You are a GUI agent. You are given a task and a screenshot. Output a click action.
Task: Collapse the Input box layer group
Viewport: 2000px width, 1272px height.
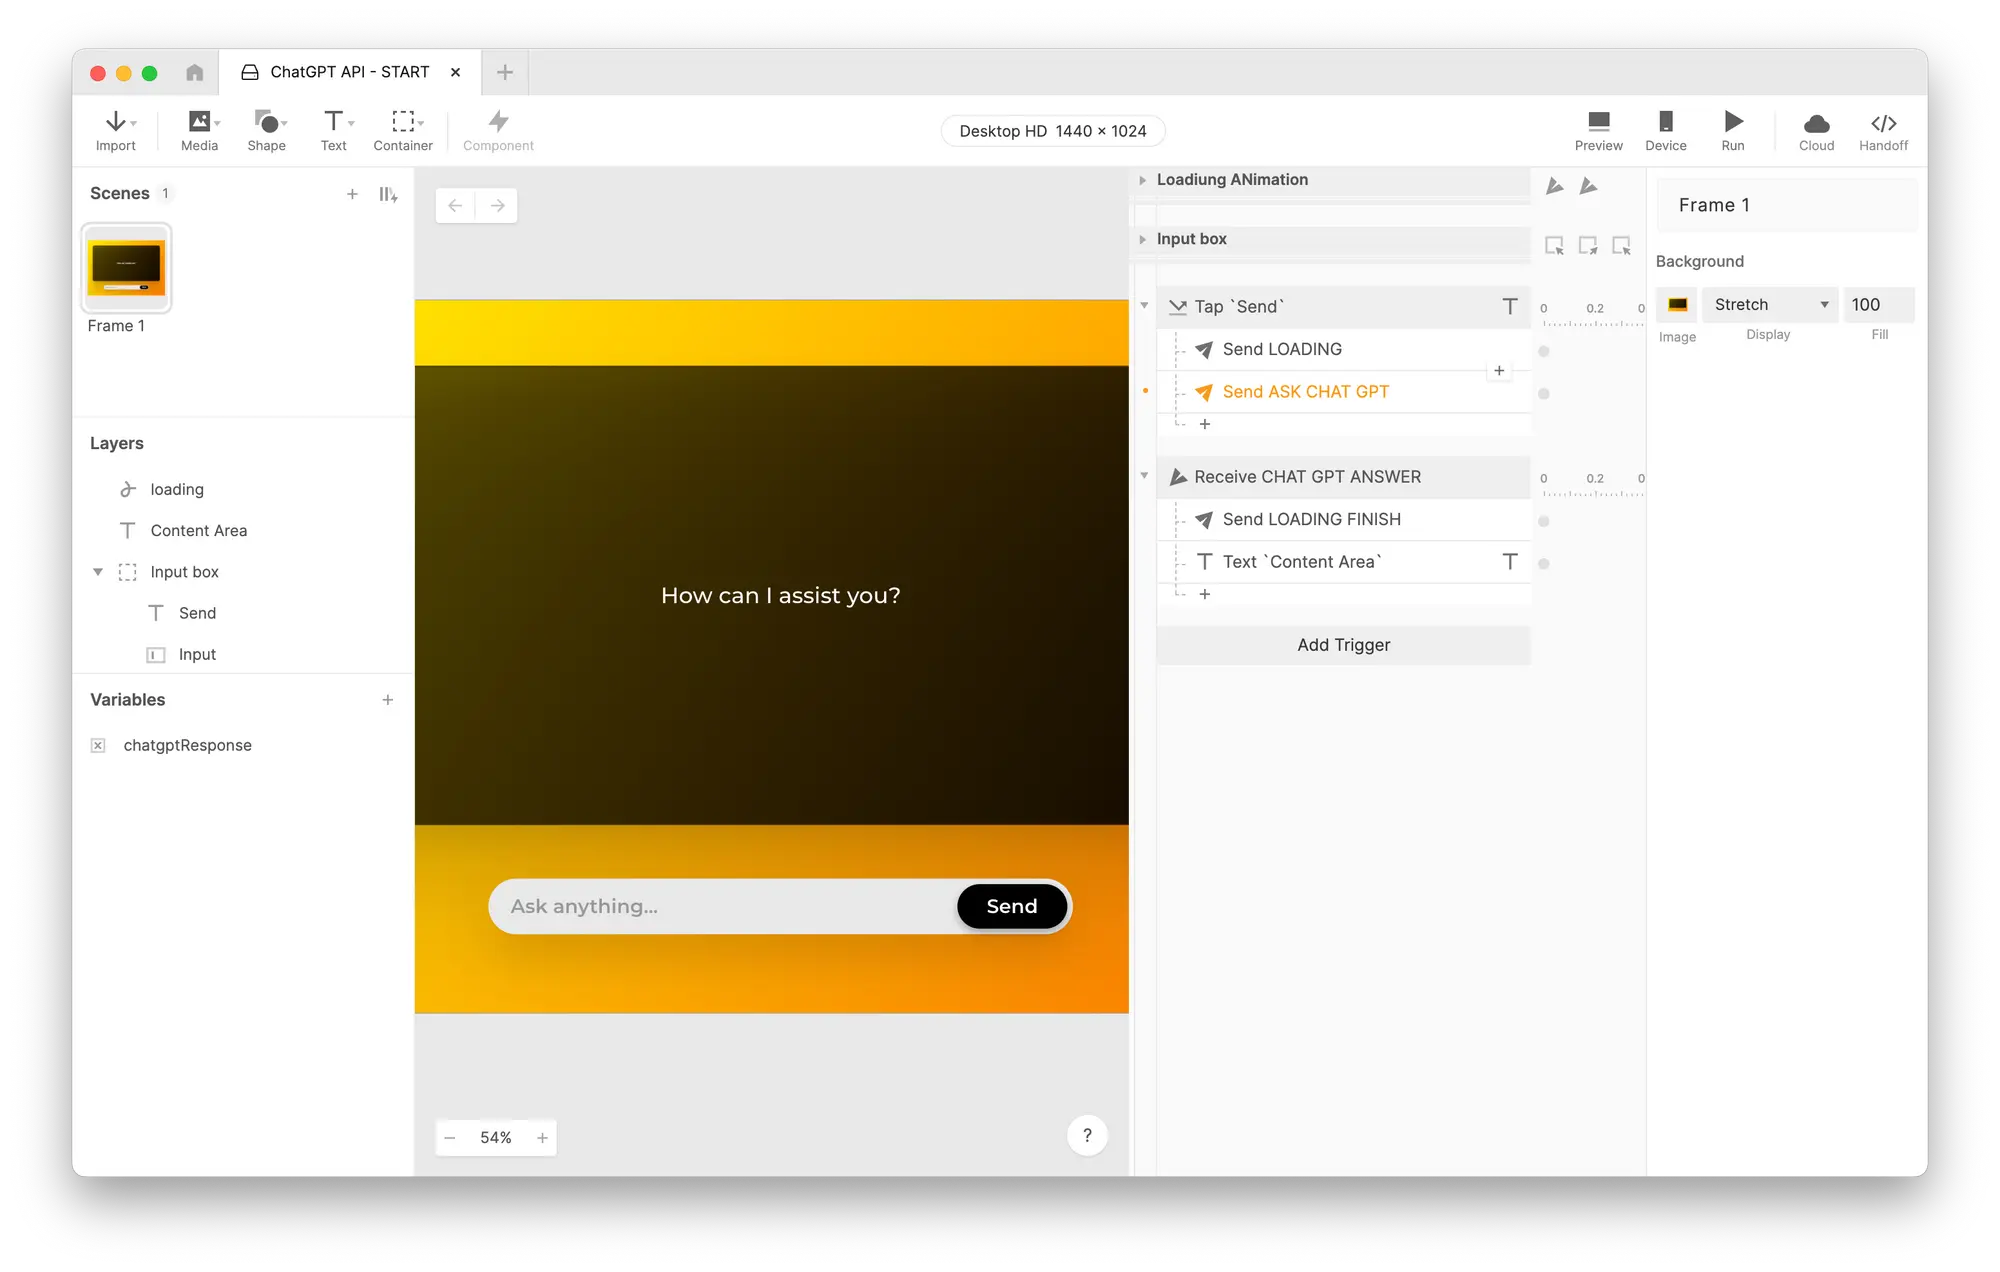pyautogui.click(x=98, y=572)
